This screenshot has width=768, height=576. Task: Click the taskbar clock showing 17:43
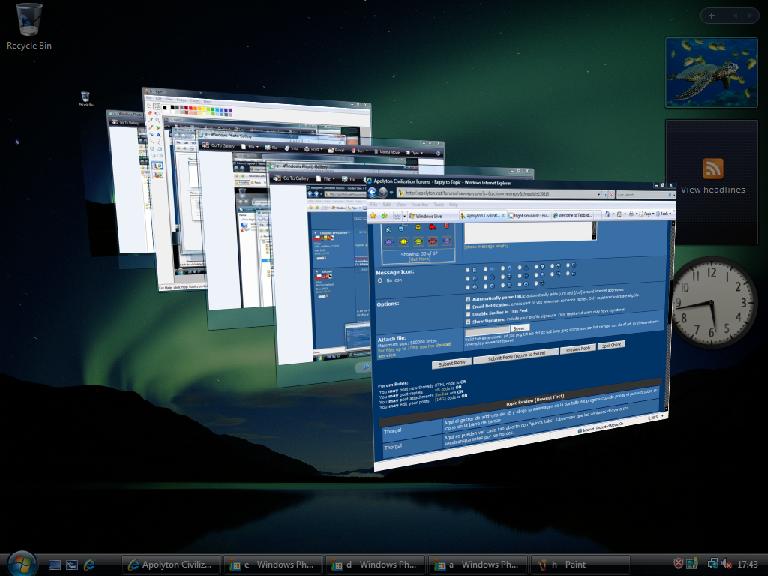(x=746, y=565)
